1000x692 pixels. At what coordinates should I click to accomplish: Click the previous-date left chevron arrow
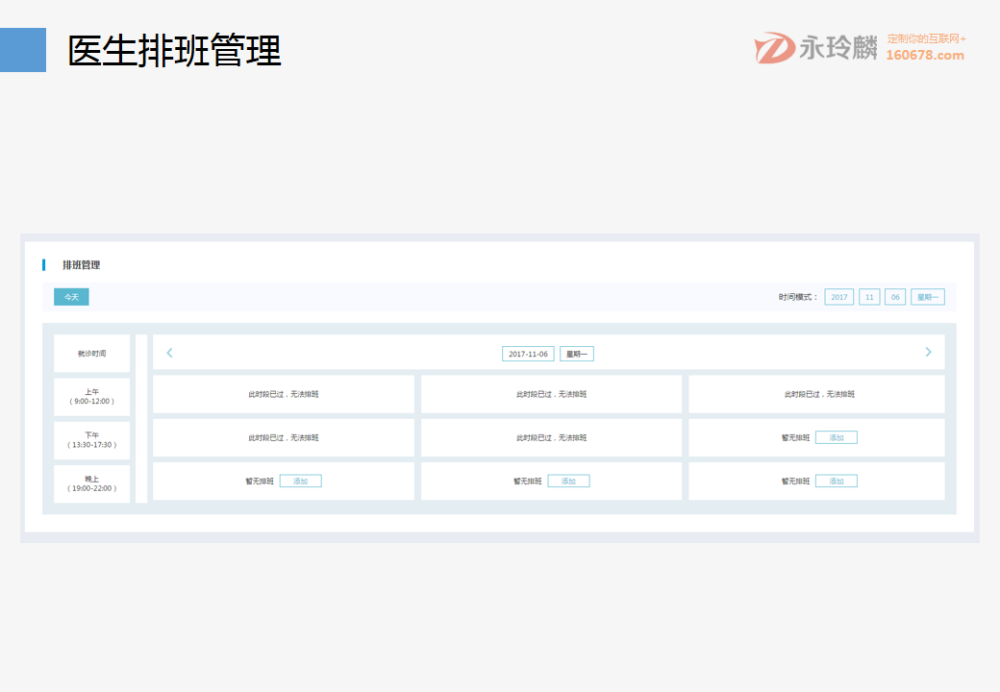169,353
